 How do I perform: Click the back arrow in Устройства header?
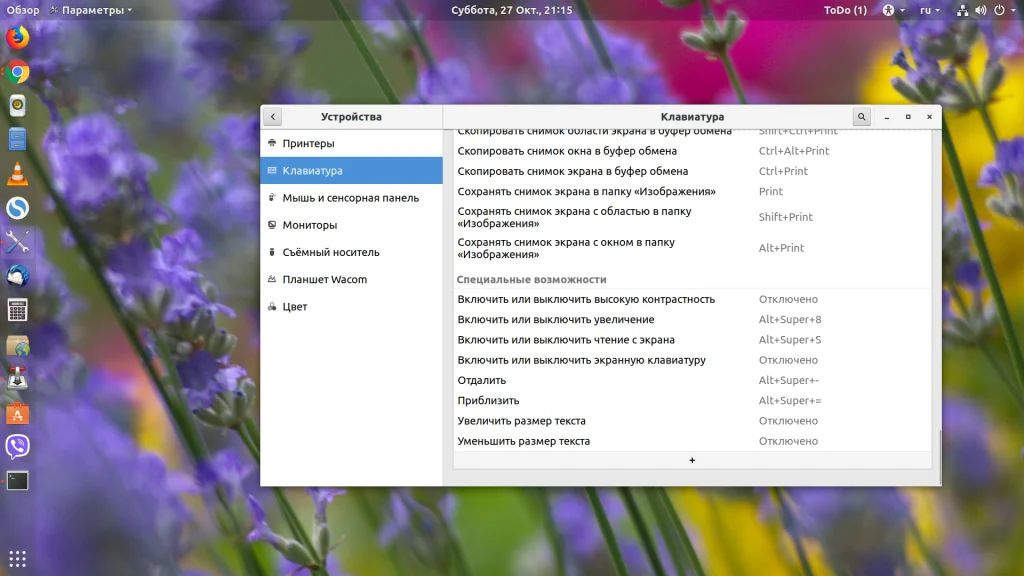(273, 117)
